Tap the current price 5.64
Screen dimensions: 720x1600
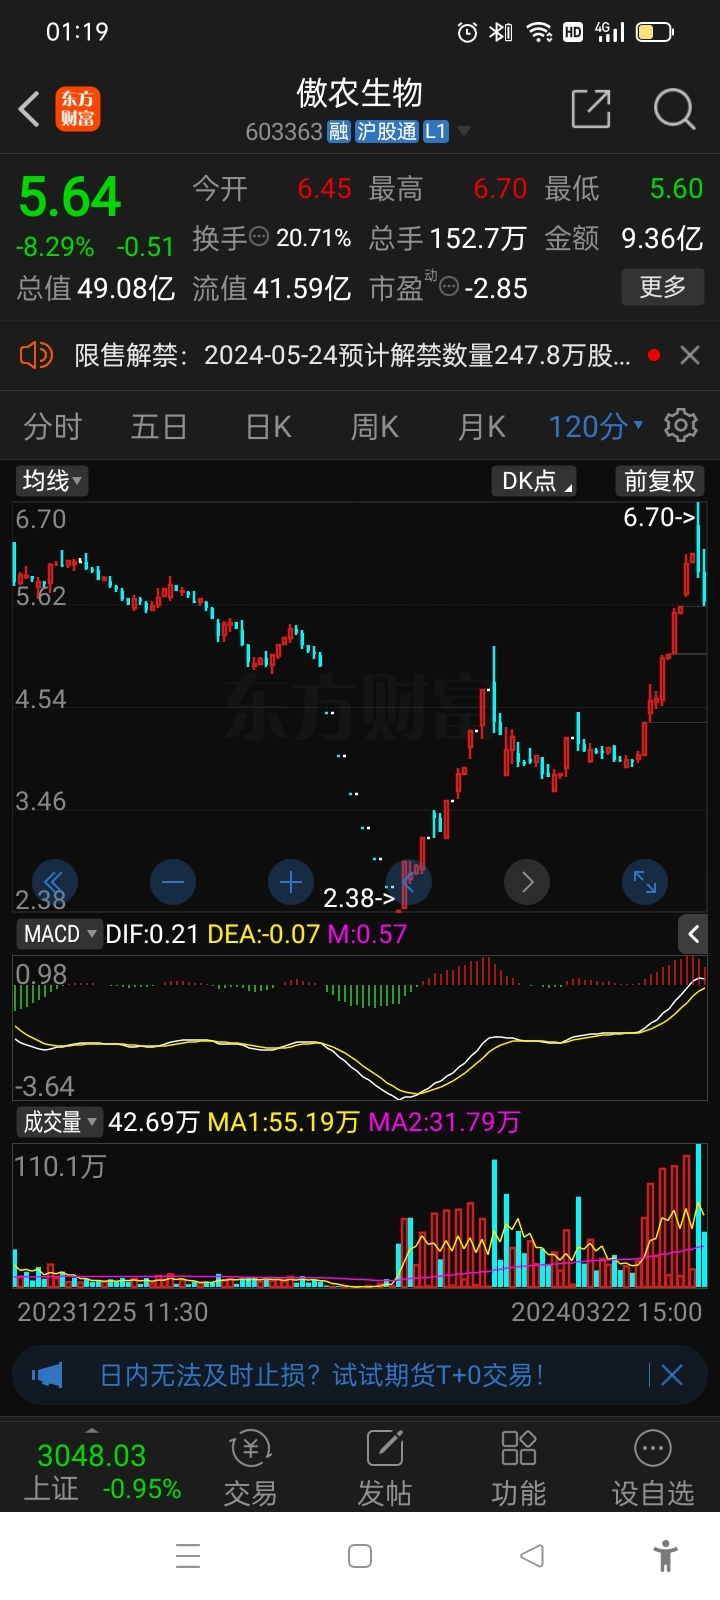[70, 197]
